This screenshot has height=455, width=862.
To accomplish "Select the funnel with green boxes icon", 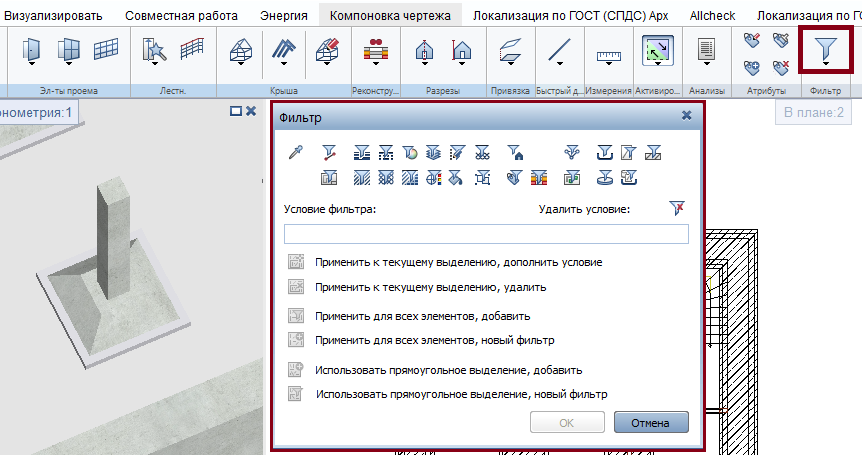I will pyautogui.click(x=572, y=177).
